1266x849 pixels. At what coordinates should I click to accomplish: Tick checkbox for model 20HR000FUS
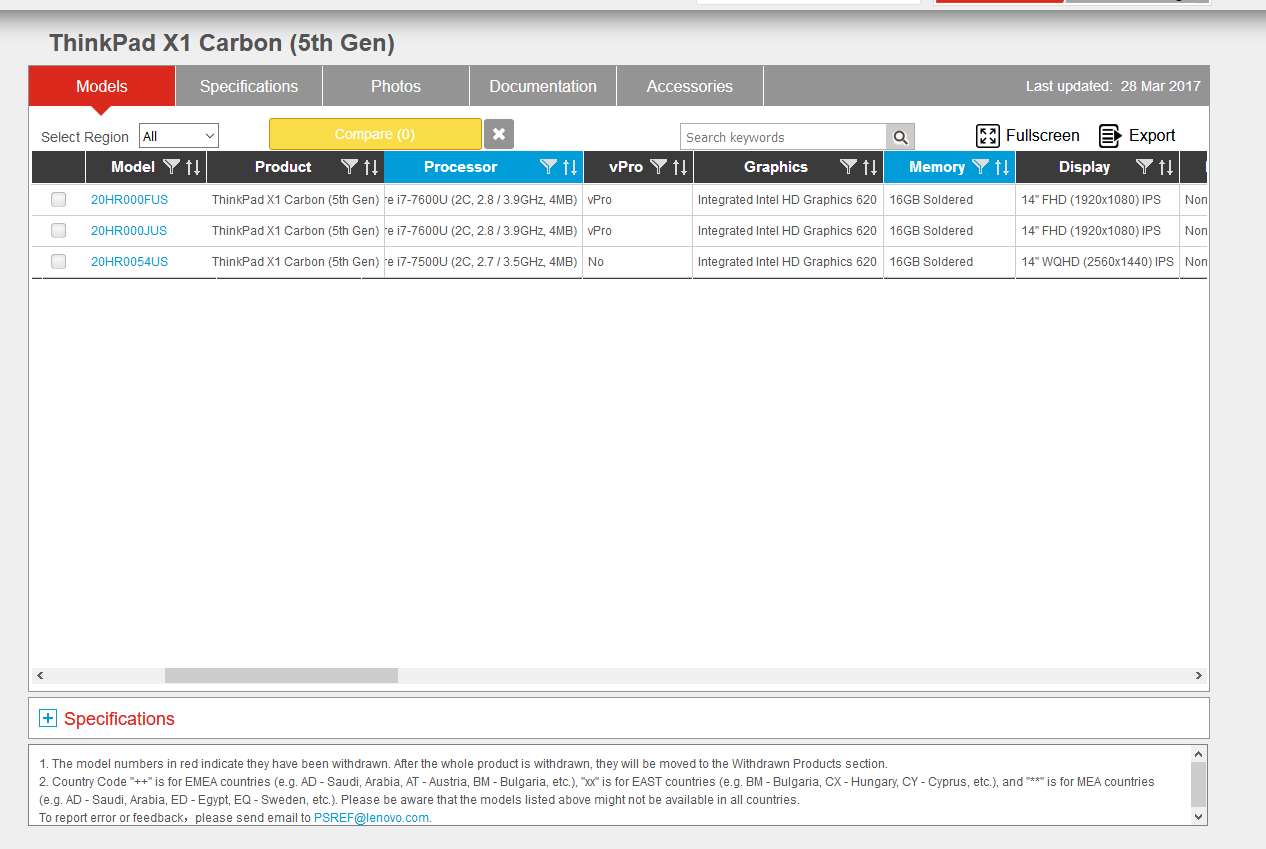[59, 199]
